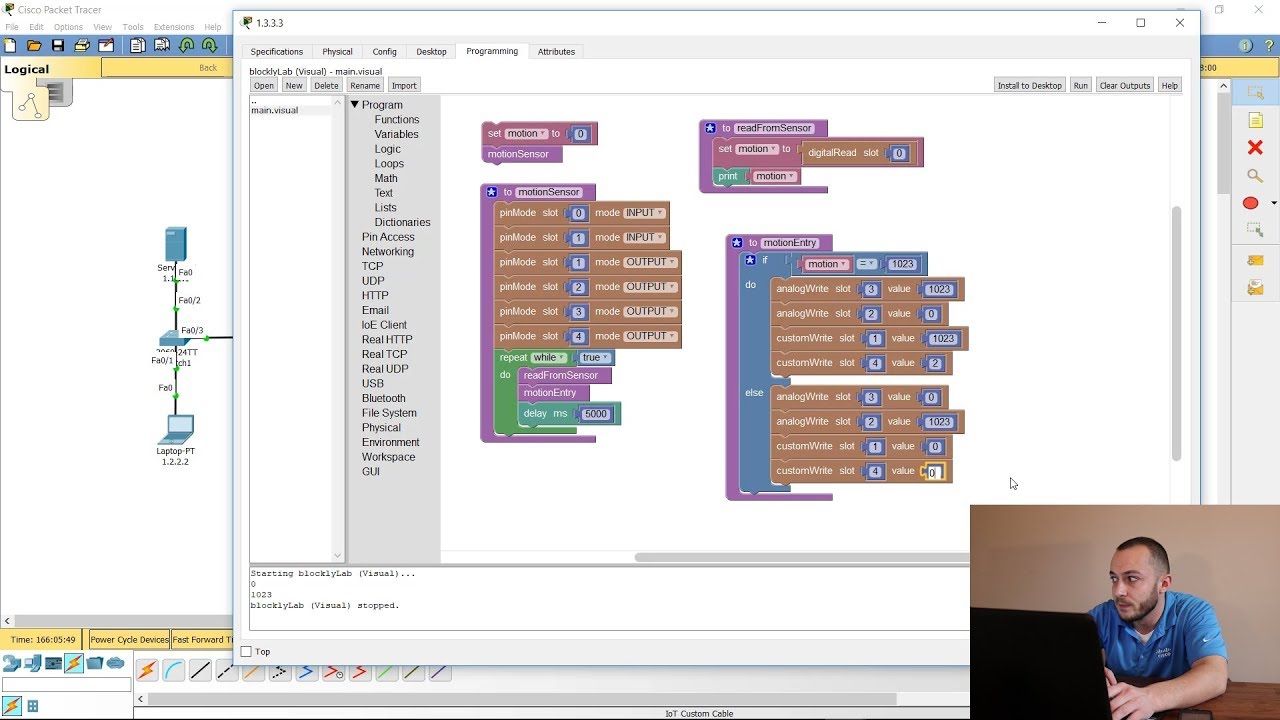The width and height of the screenshot is (1280, 720).
Task: Pick the Console light blue cable
Action: click(174, 672)
